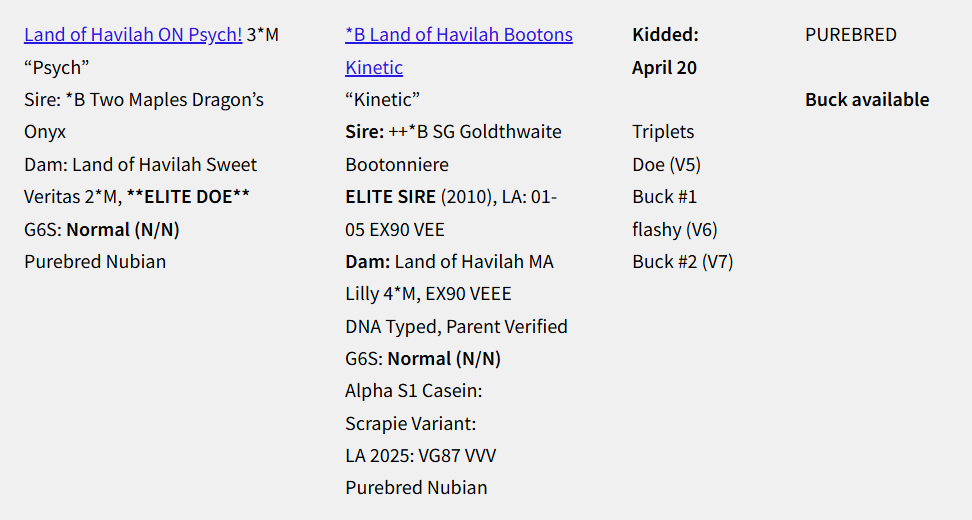Click the Doe (V5) entry
The image size is (972, 520).
click(666, 164)
